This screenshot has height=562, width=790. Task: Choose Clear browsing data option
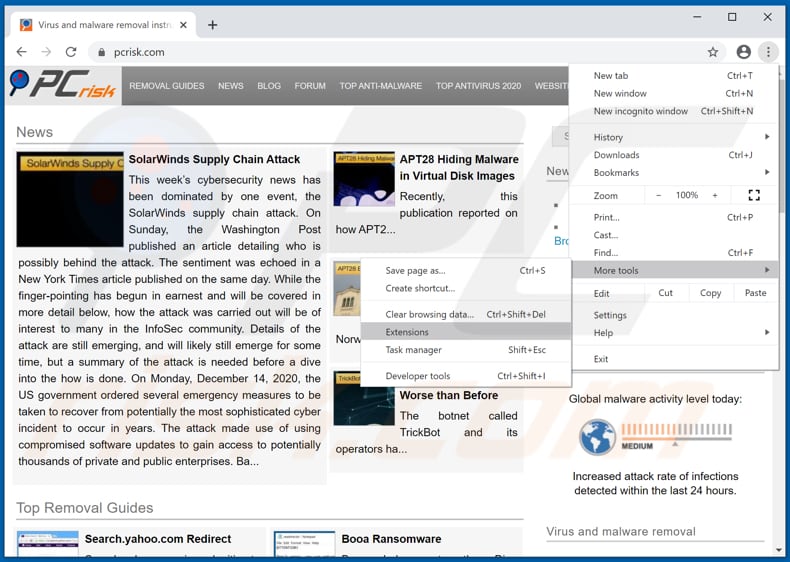pyautogui.click(x=430, y=314)
